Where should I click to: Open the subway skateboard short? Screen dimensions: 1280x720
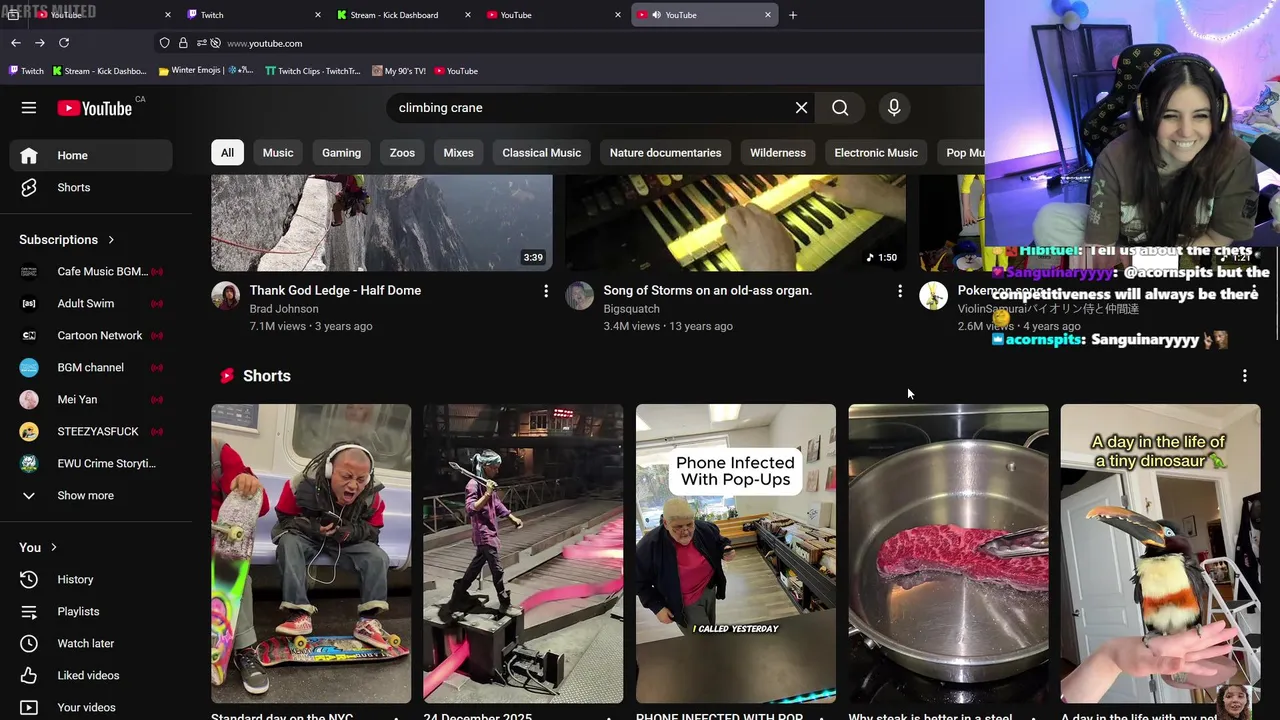click(x=311, y=554)
